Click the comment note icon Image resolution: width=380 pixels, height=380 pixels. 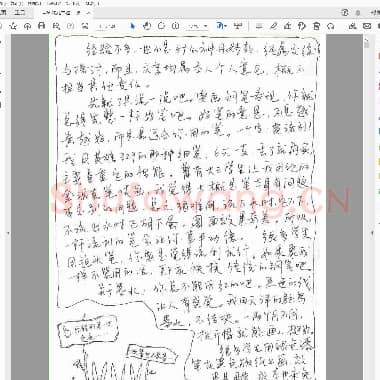(x=259, y=26)
